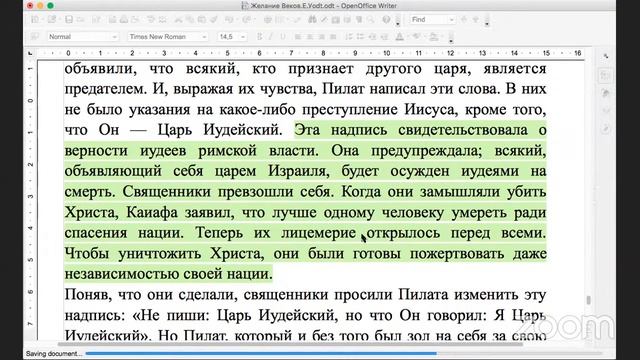Activate Format Paintbrush tool

click(x=213, y=20)
